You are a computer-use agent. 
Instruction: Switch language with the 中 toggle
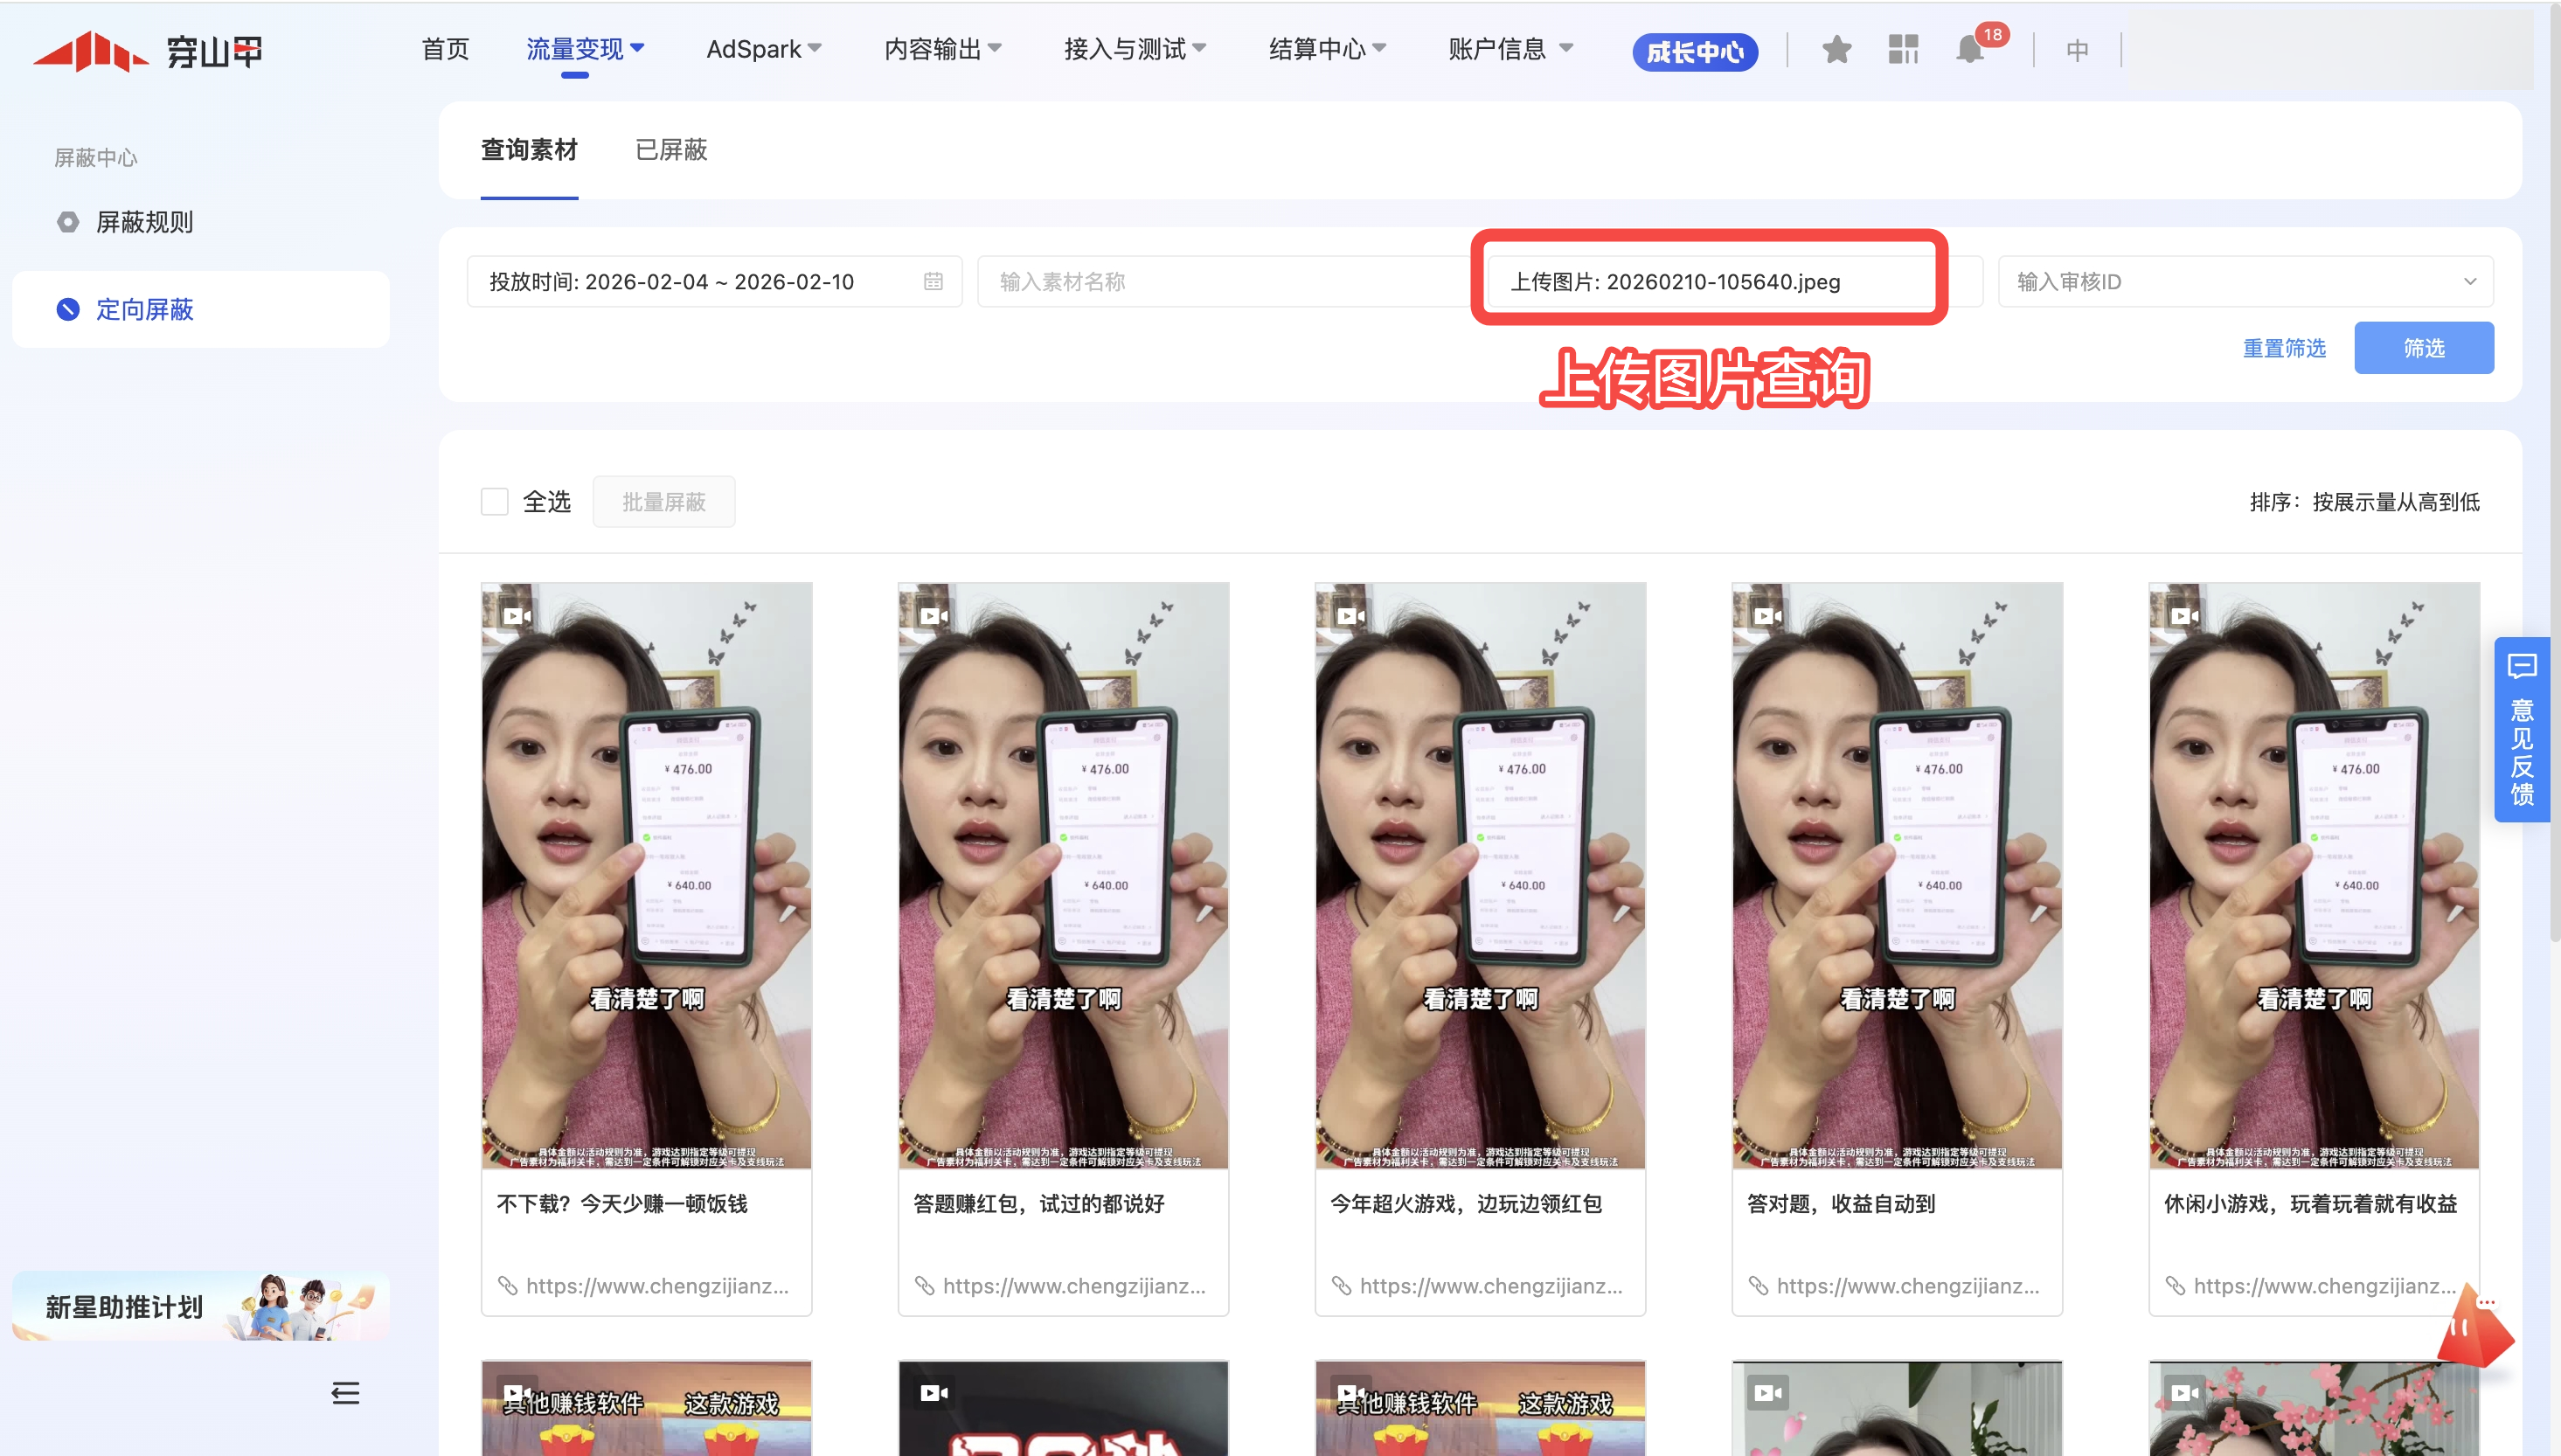[2077, 50]
